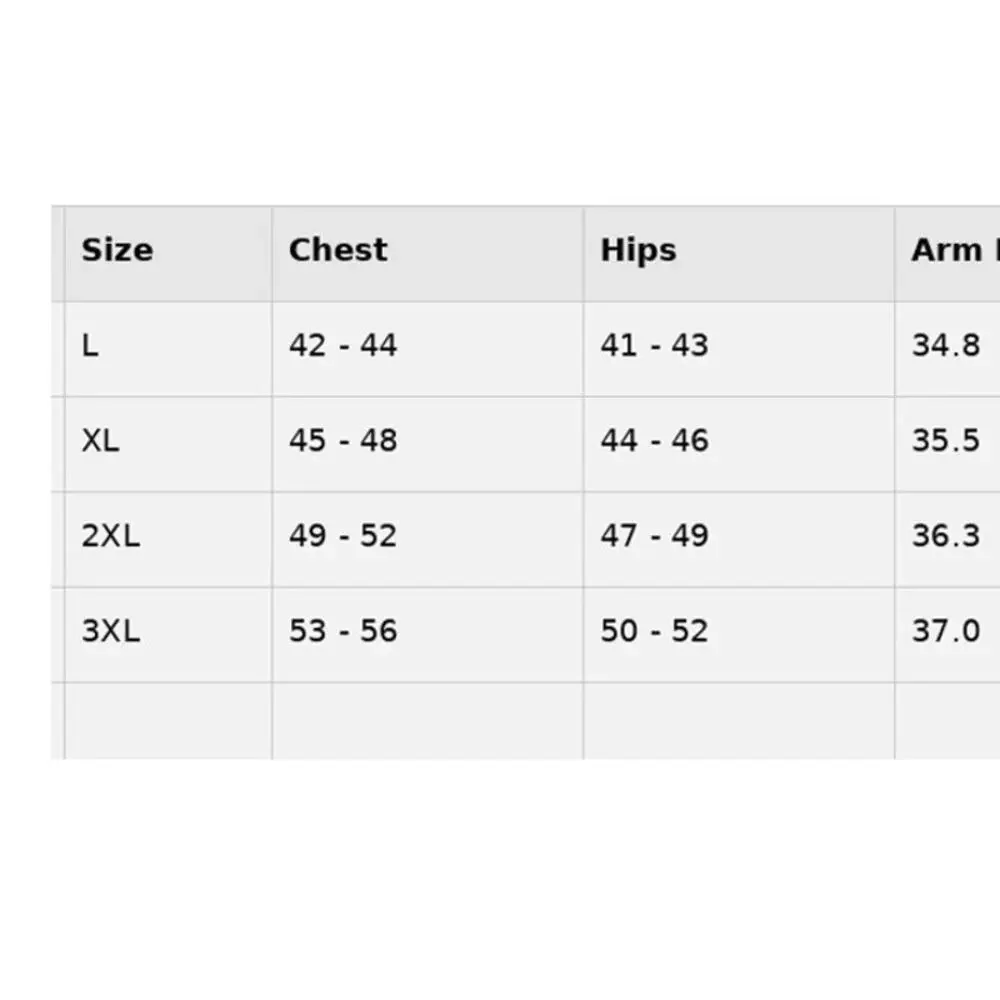The image size is (1000, 1000).
Task: Click arm length value 35.5
Action: click(x=946, y=441)
